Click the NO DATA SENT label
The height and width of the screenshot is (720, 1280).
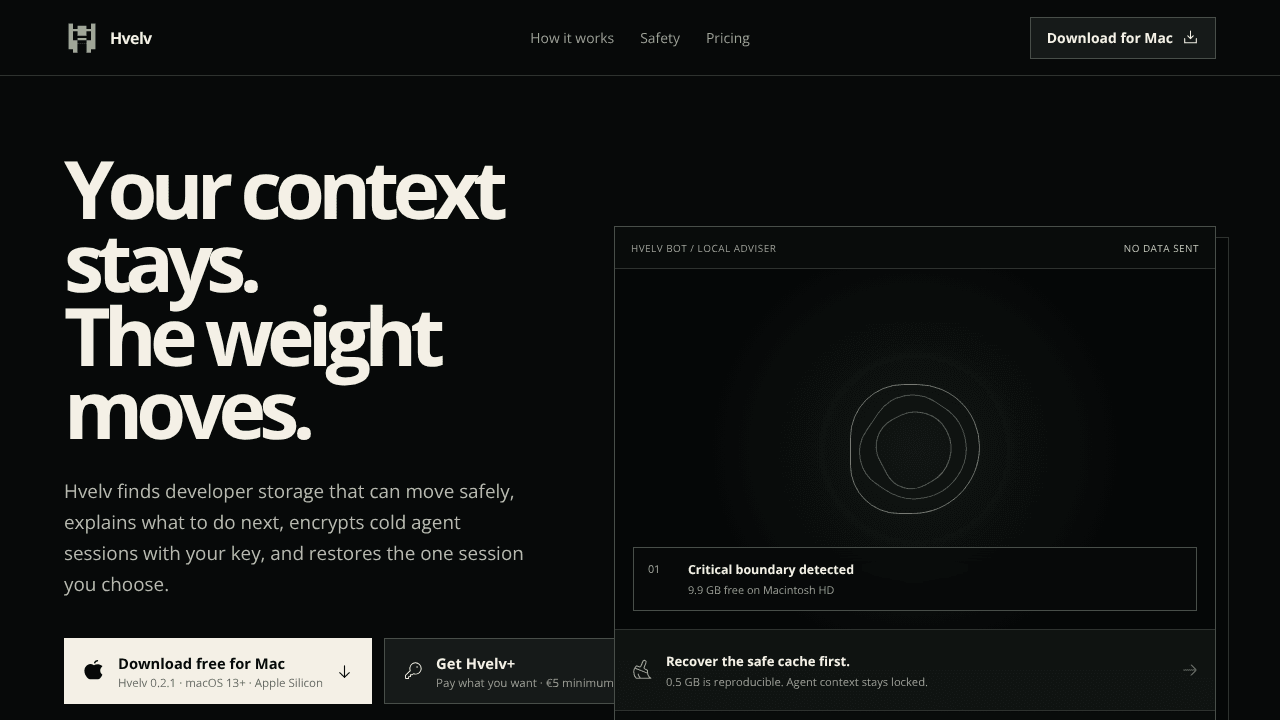click(1161, 248)
